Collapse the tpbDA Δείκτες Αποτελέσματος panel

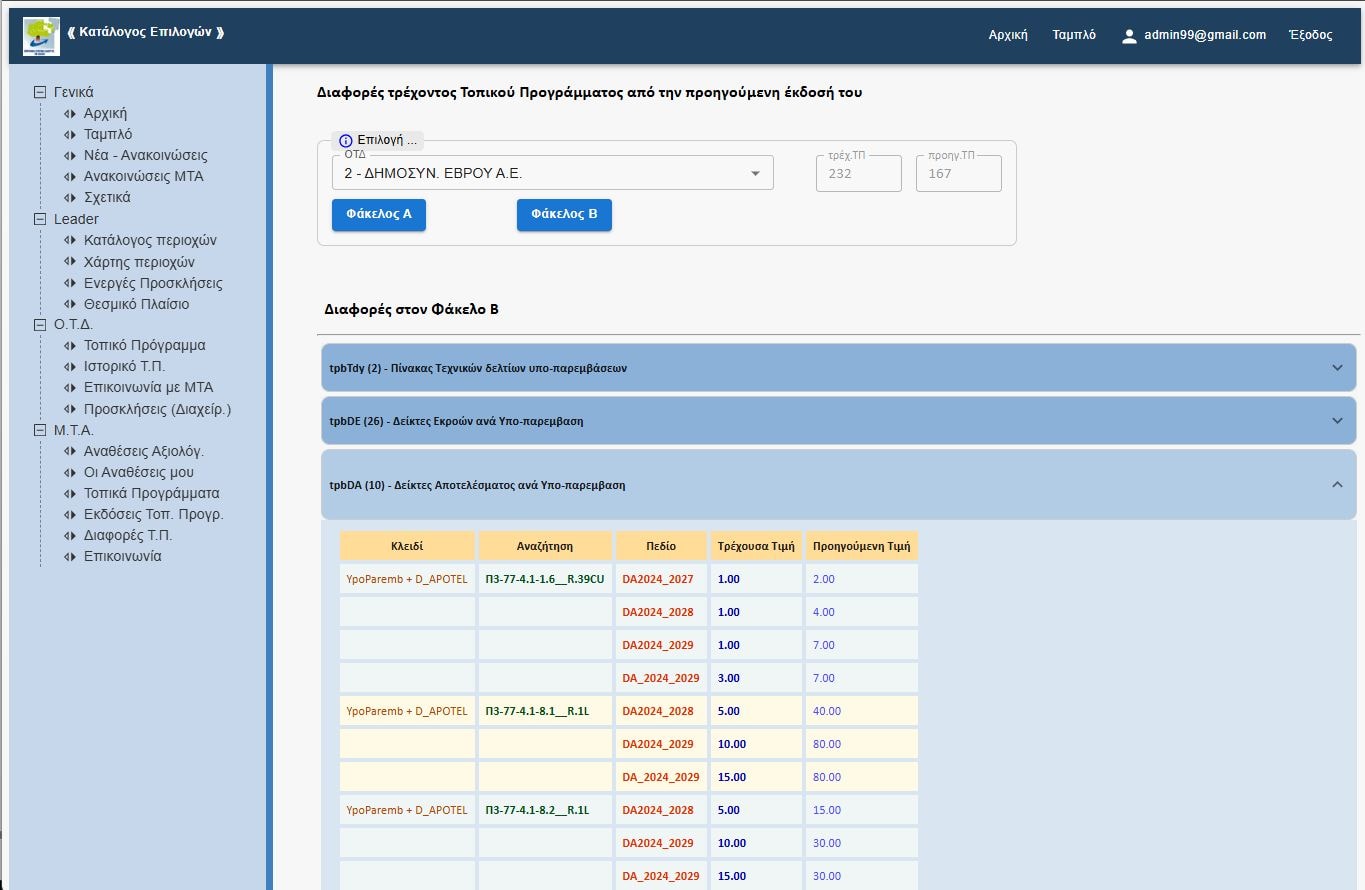[1337, 485]
